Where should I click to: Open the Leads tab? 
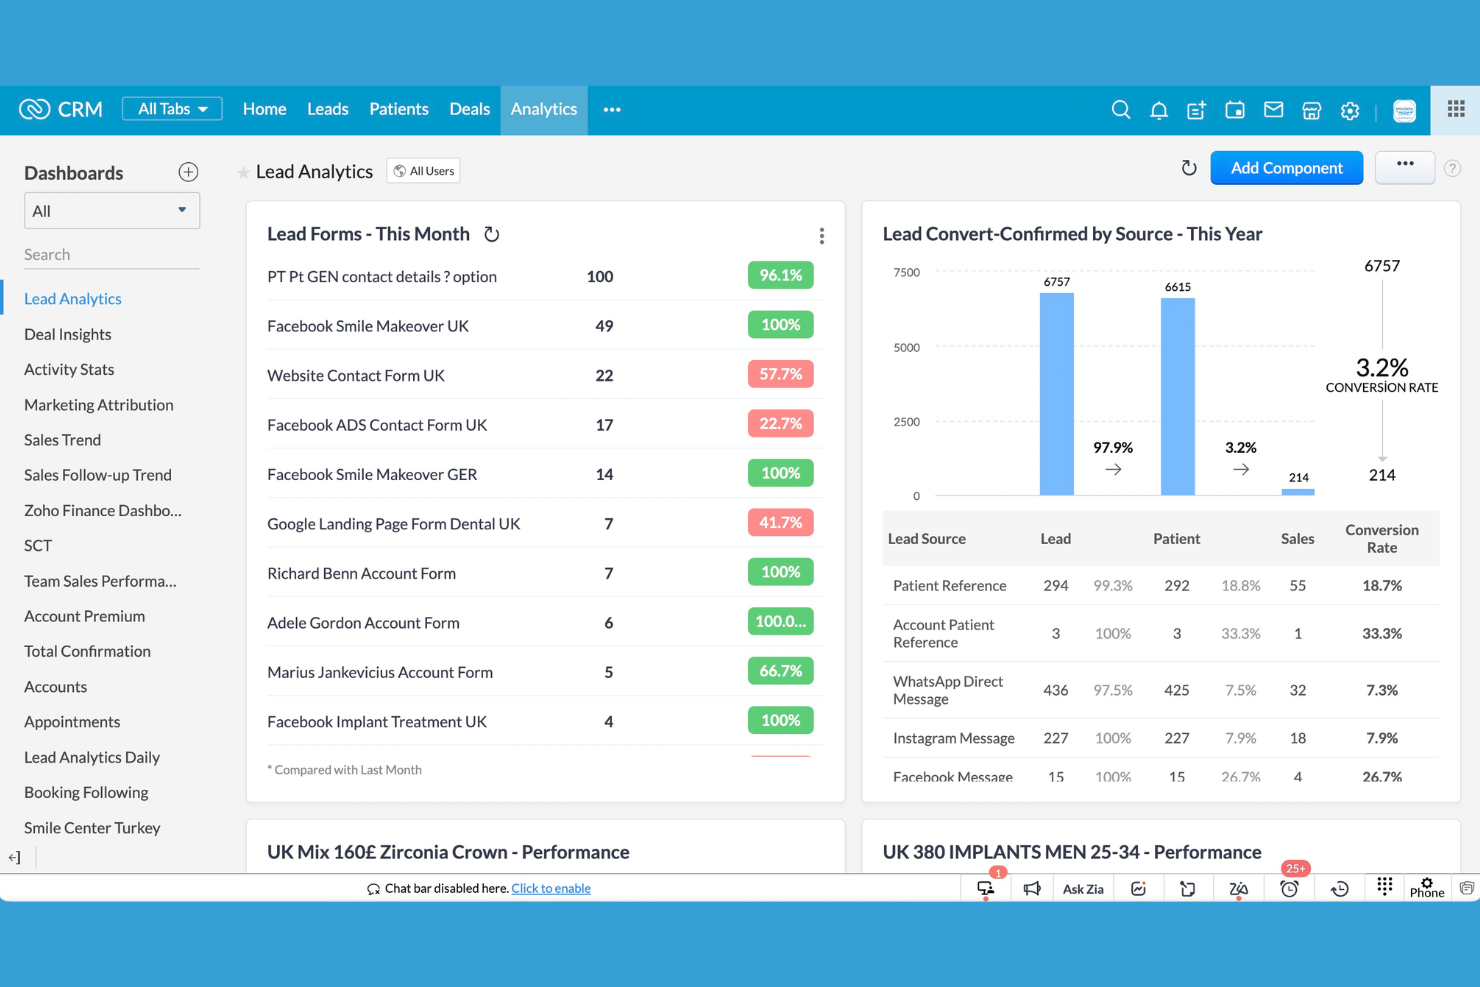coord(327,109)
